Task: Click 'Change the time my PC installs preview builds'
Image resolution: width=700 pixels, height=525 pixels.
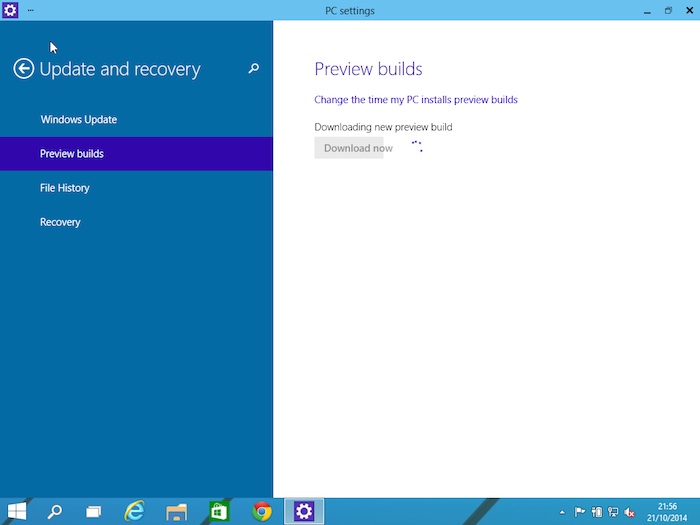Action: (416, 100)
